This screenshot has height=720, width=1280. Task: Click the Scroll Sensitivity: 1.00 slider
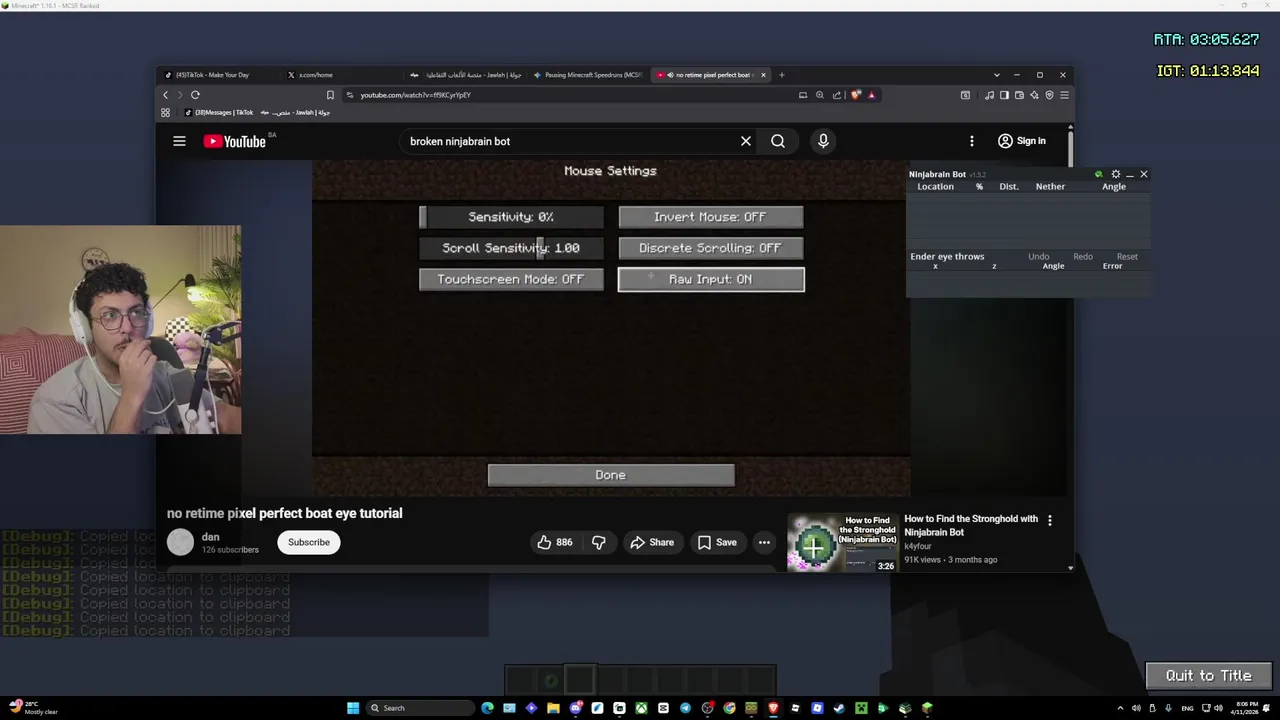511,248
